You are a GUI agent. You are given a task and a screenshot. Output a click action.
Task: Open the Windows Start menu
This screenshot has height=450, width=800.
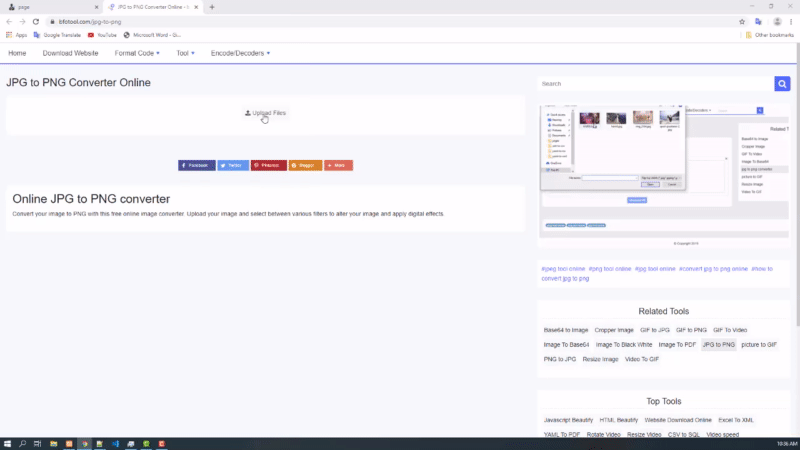(7, 443)
